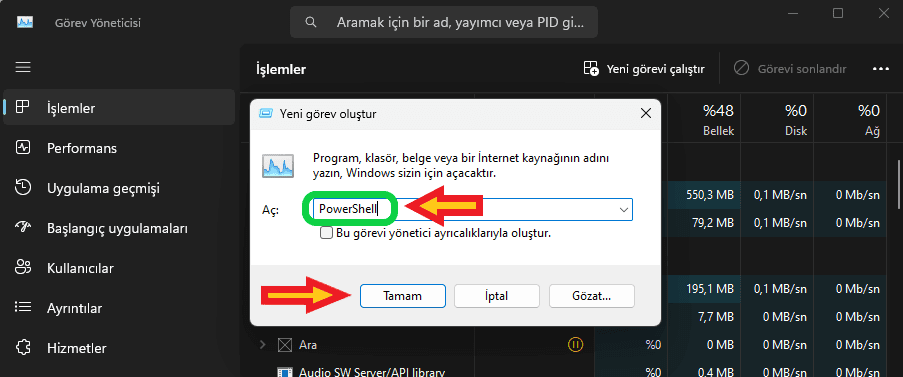Sort by the Ağ column header
Viewport: 903px width, 377px height.
(850, 120)
